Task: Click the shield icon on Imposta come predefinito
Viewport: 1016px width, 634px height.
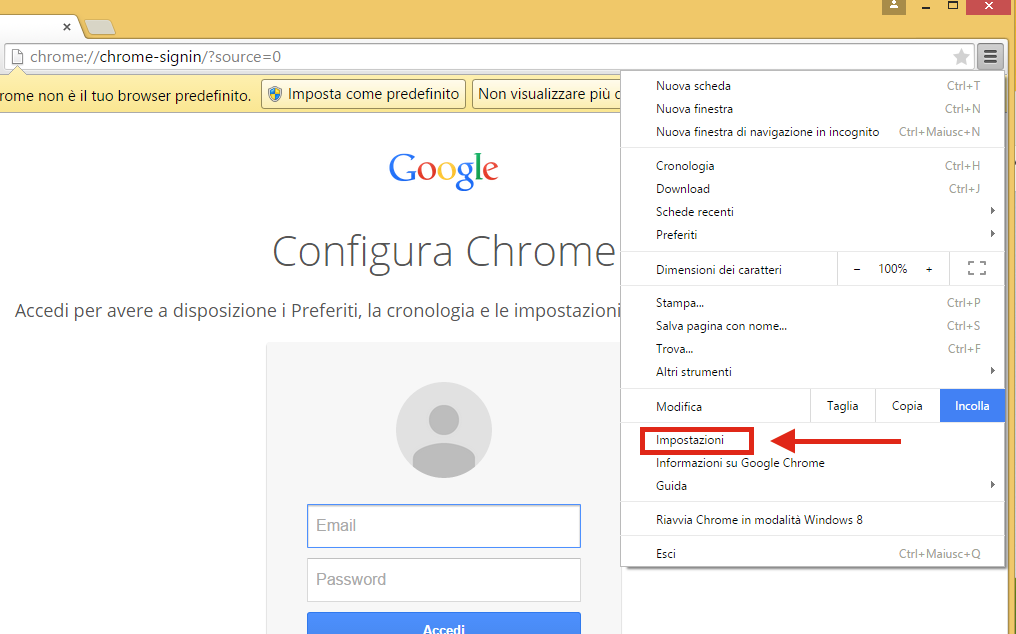Action: point(275,94)
